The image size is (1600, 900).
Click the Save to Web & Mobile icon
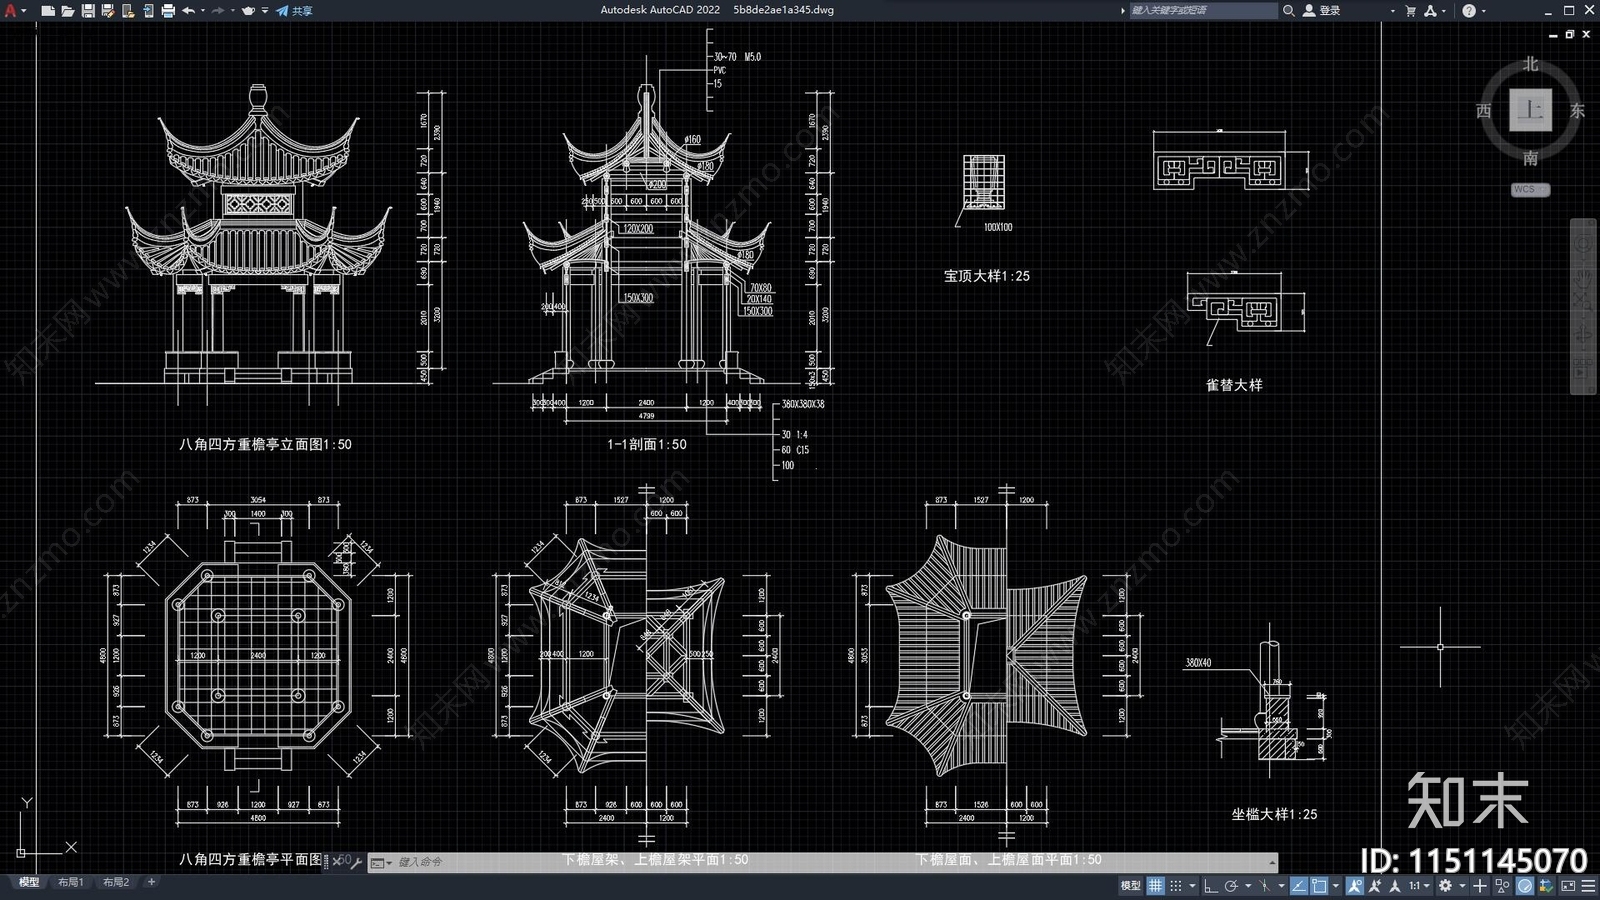point(148,11)
